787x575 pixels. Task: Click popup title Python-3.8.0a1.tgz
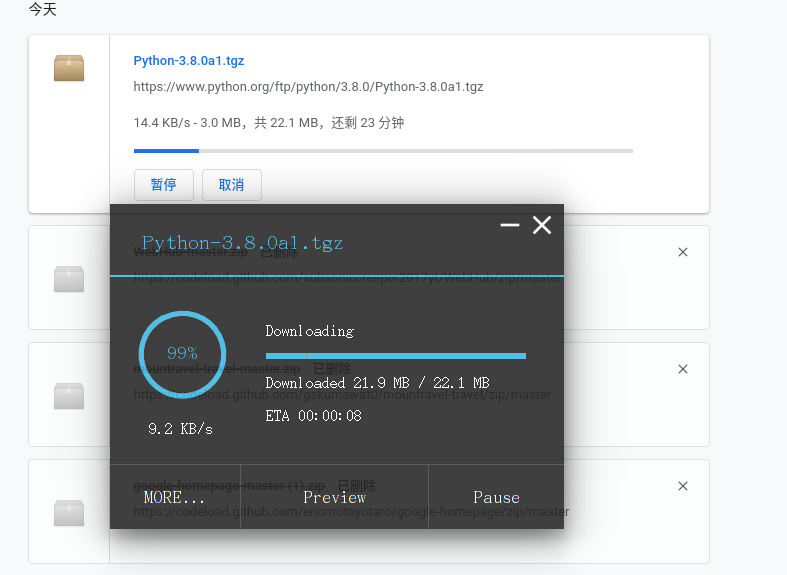click(242, 243)
